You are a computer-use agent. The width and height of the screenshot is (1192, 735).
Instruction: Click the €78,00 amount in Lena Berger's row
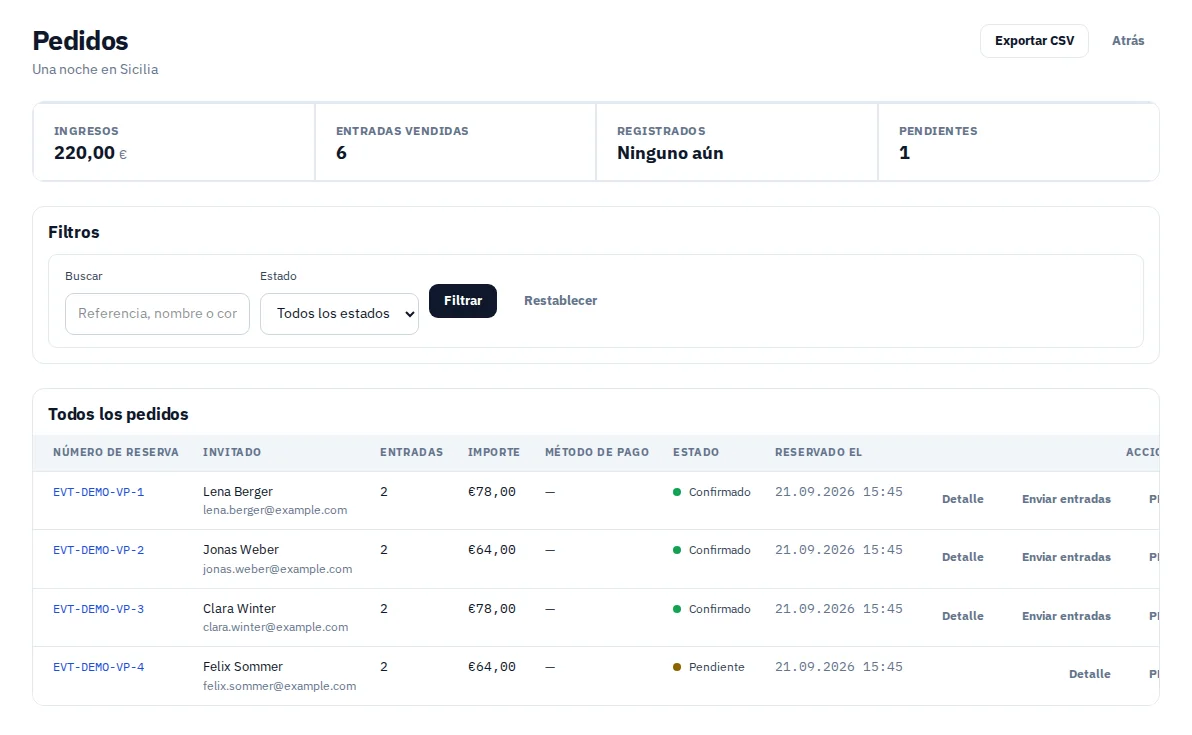(x=492, y=492)
